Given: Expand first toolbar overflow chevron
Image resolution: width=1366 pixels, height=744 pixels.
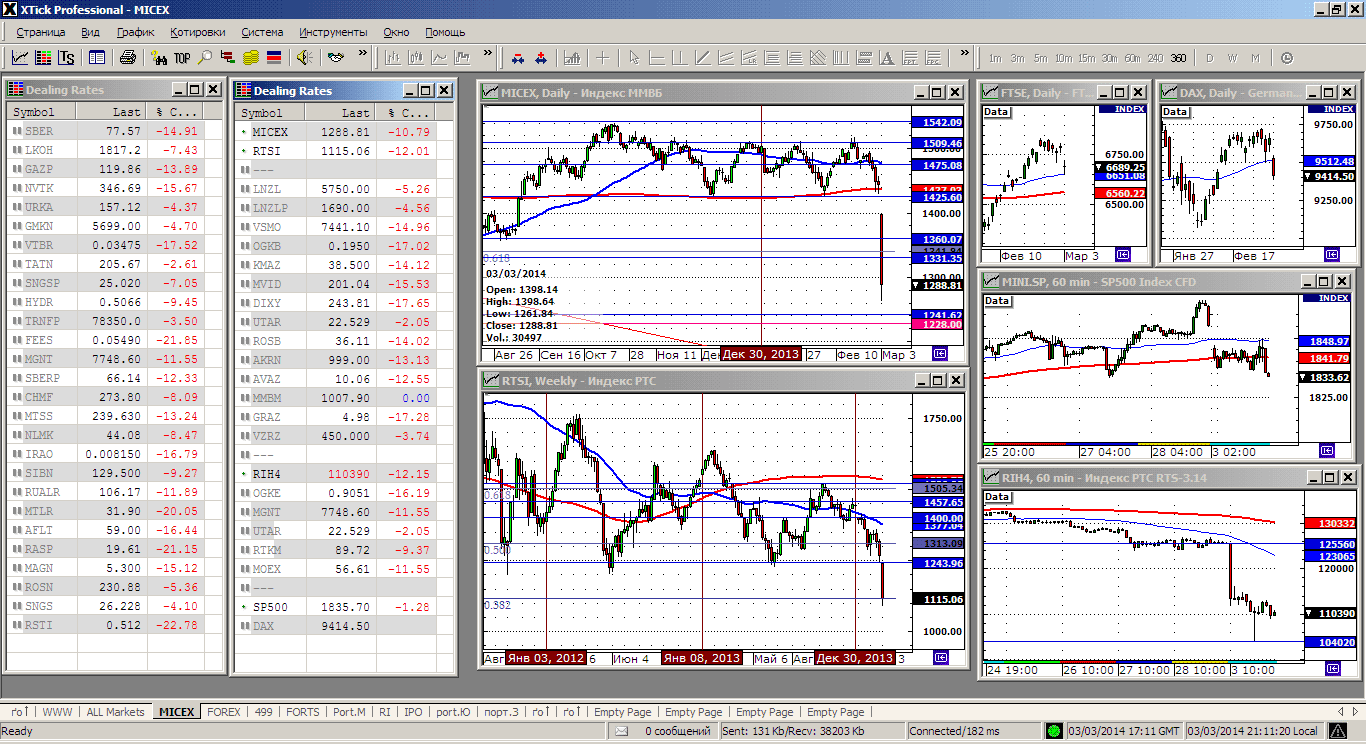Looking at the screenshot, I should [363, 54].
